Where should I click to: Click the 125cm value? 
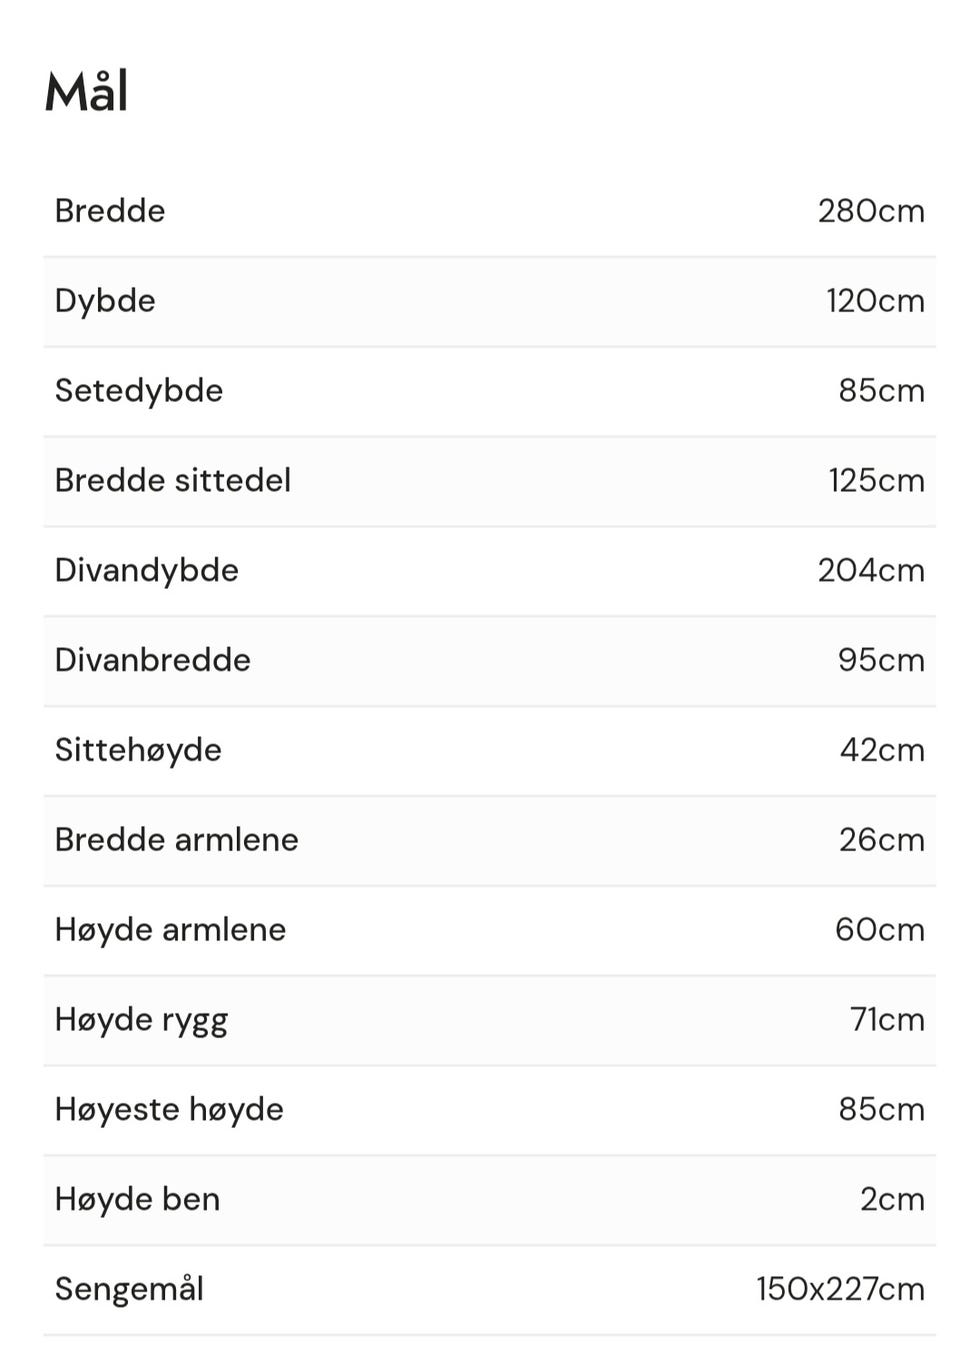point(876,480)
